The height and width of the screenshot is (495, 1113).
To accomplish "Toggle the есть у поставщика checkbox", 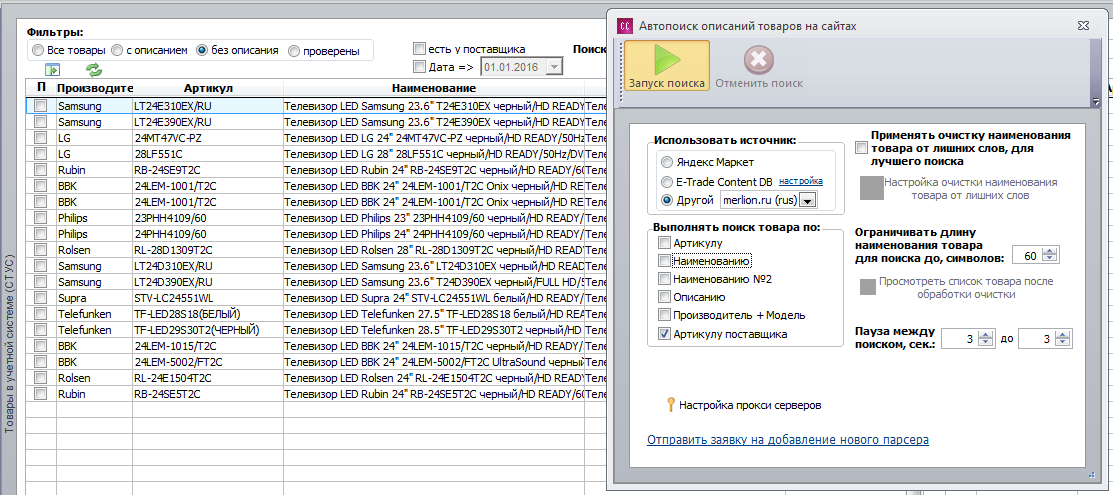I will click(x=419, y=49).
